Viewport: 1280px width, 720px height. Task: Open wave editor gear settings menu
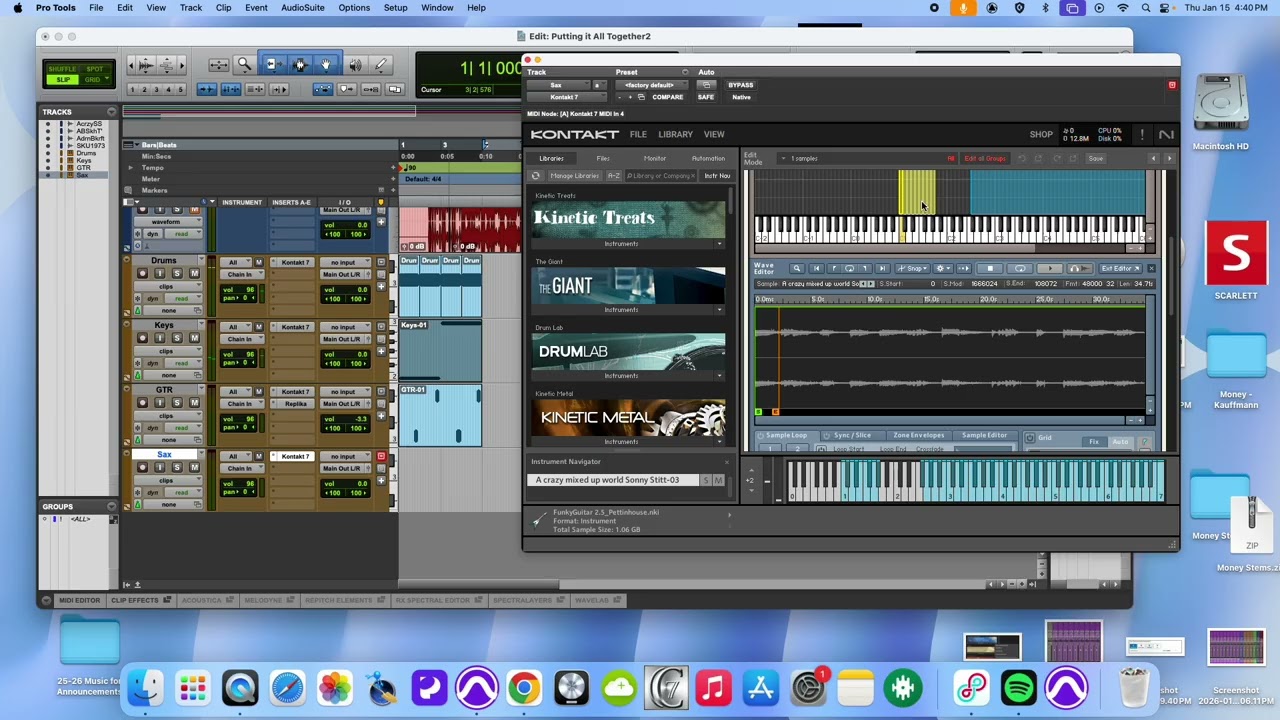[x=942, y=268]
